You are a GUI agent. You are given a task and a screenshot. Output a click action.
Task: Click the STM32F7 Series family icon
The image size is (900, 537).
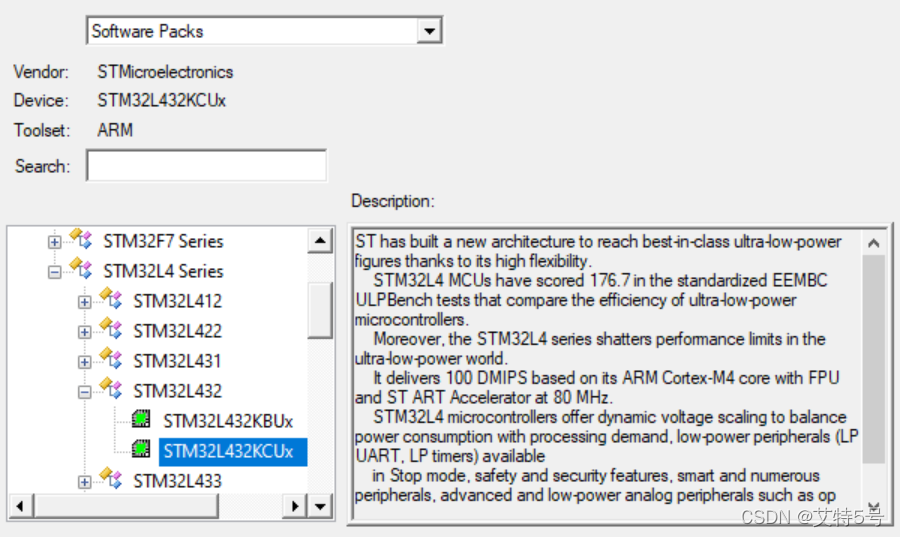click(81, 238)
